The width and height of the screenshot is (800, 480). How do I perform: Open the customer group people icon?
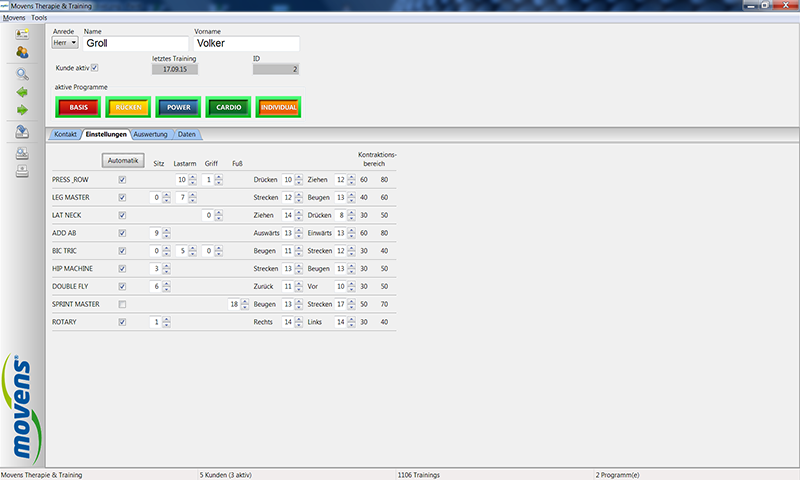[22, 52]
